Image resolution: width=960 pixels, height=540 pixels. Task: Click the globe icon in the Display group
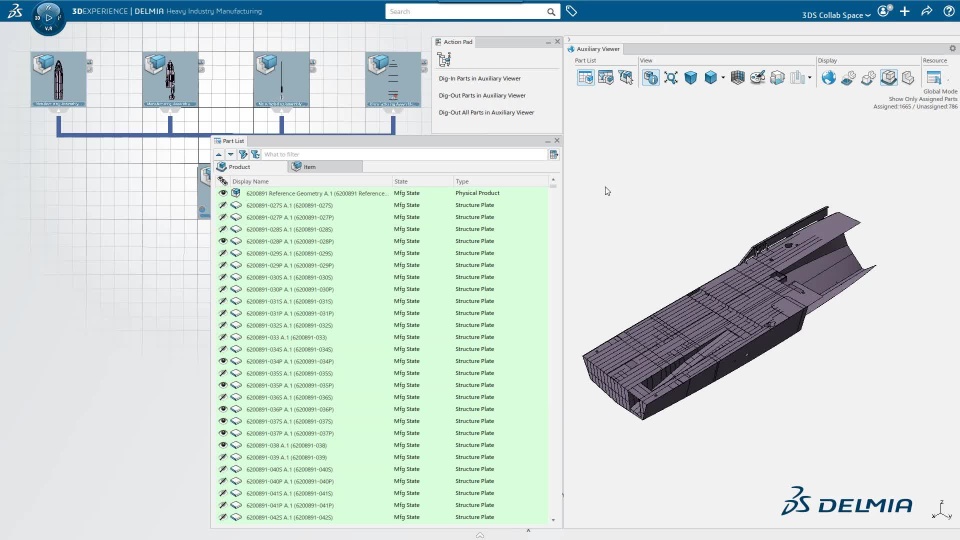pyautogui.click(x=828, y=77)
